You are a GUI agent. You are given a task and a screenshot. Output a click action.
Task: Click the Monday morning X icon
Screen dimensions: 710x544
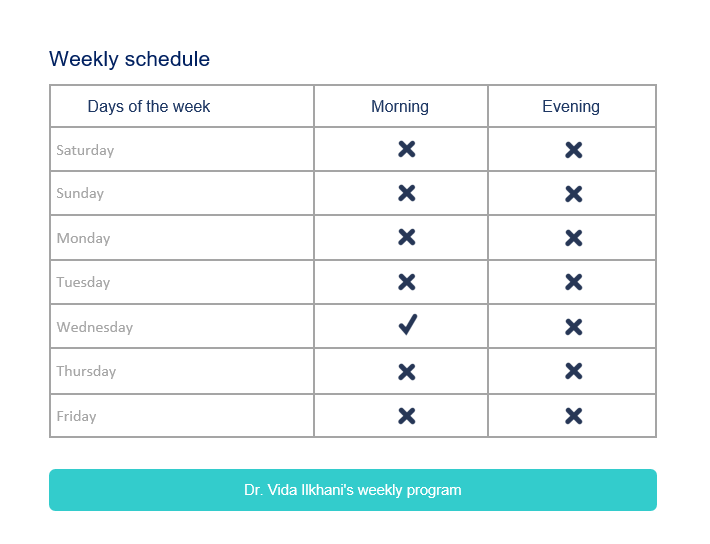(406, 237)
